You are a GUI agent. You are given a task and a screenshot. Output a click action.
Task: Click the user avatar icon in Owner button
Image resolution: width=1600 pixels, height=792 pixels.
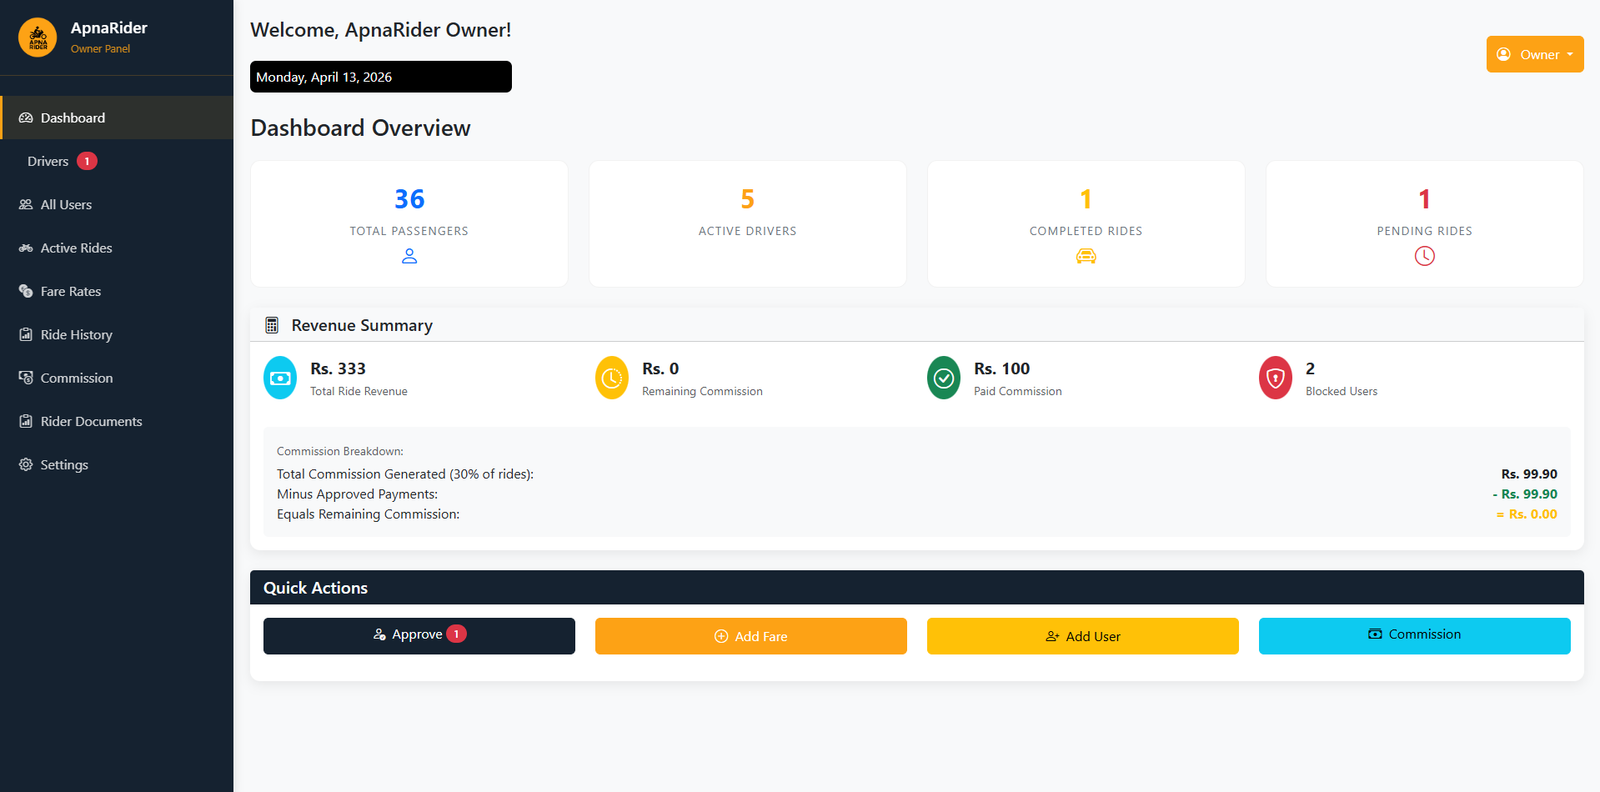(1504, 55)
